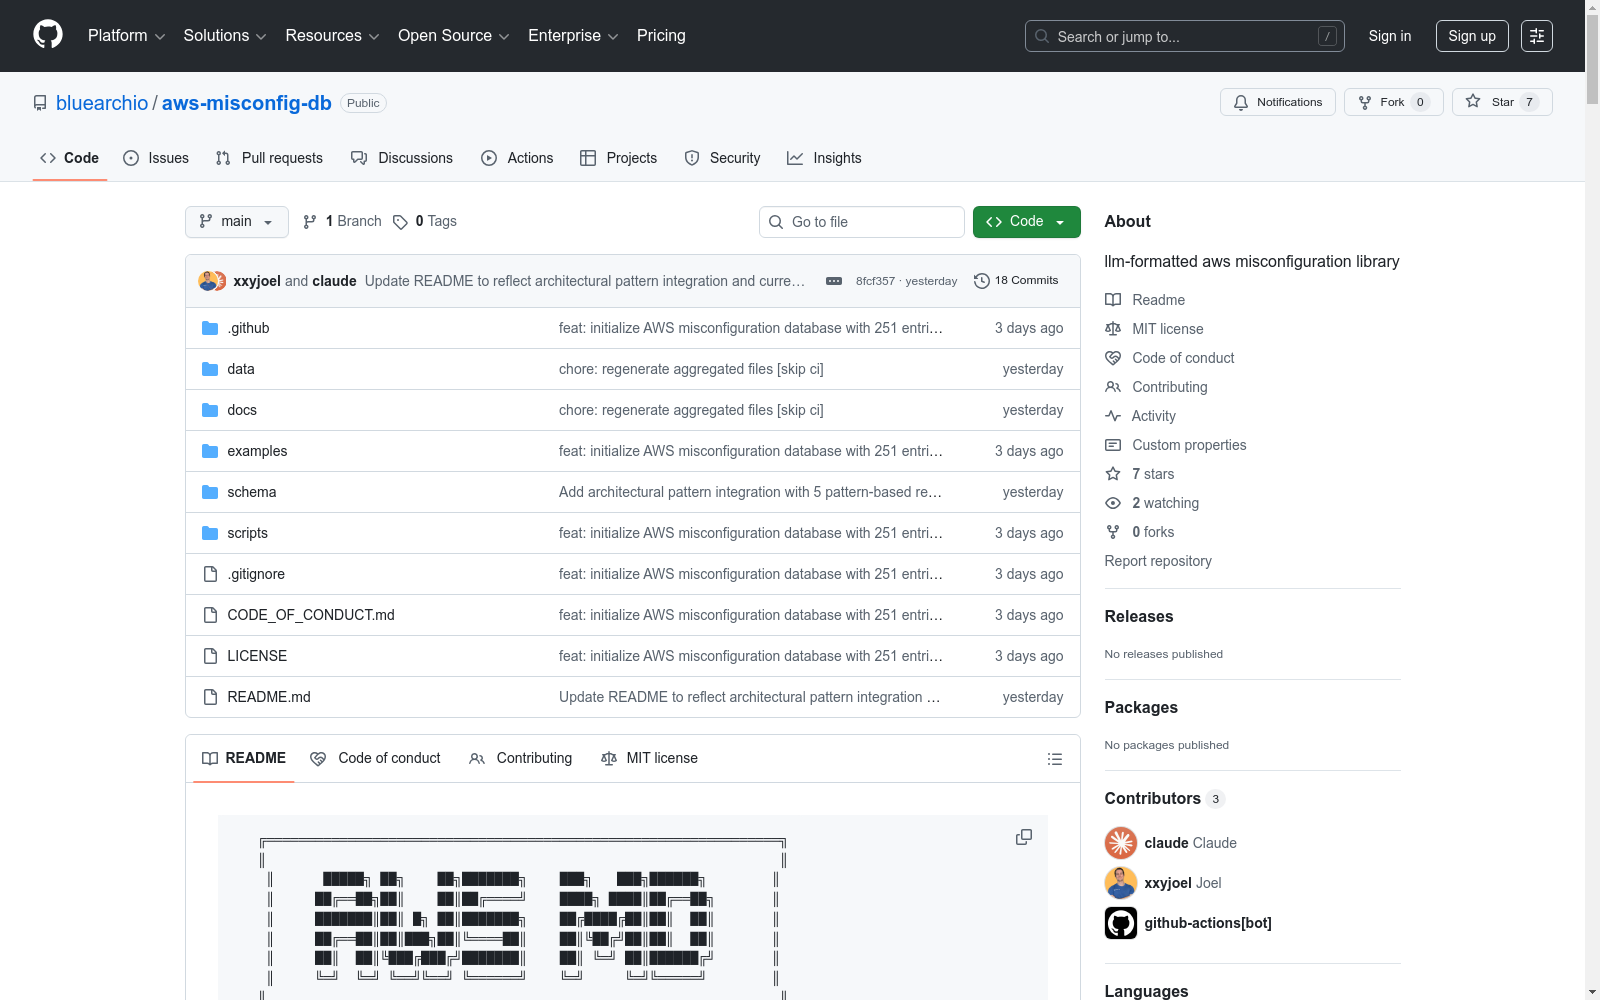
Task: Select the Contributing README tab
Action: (520, 758)
